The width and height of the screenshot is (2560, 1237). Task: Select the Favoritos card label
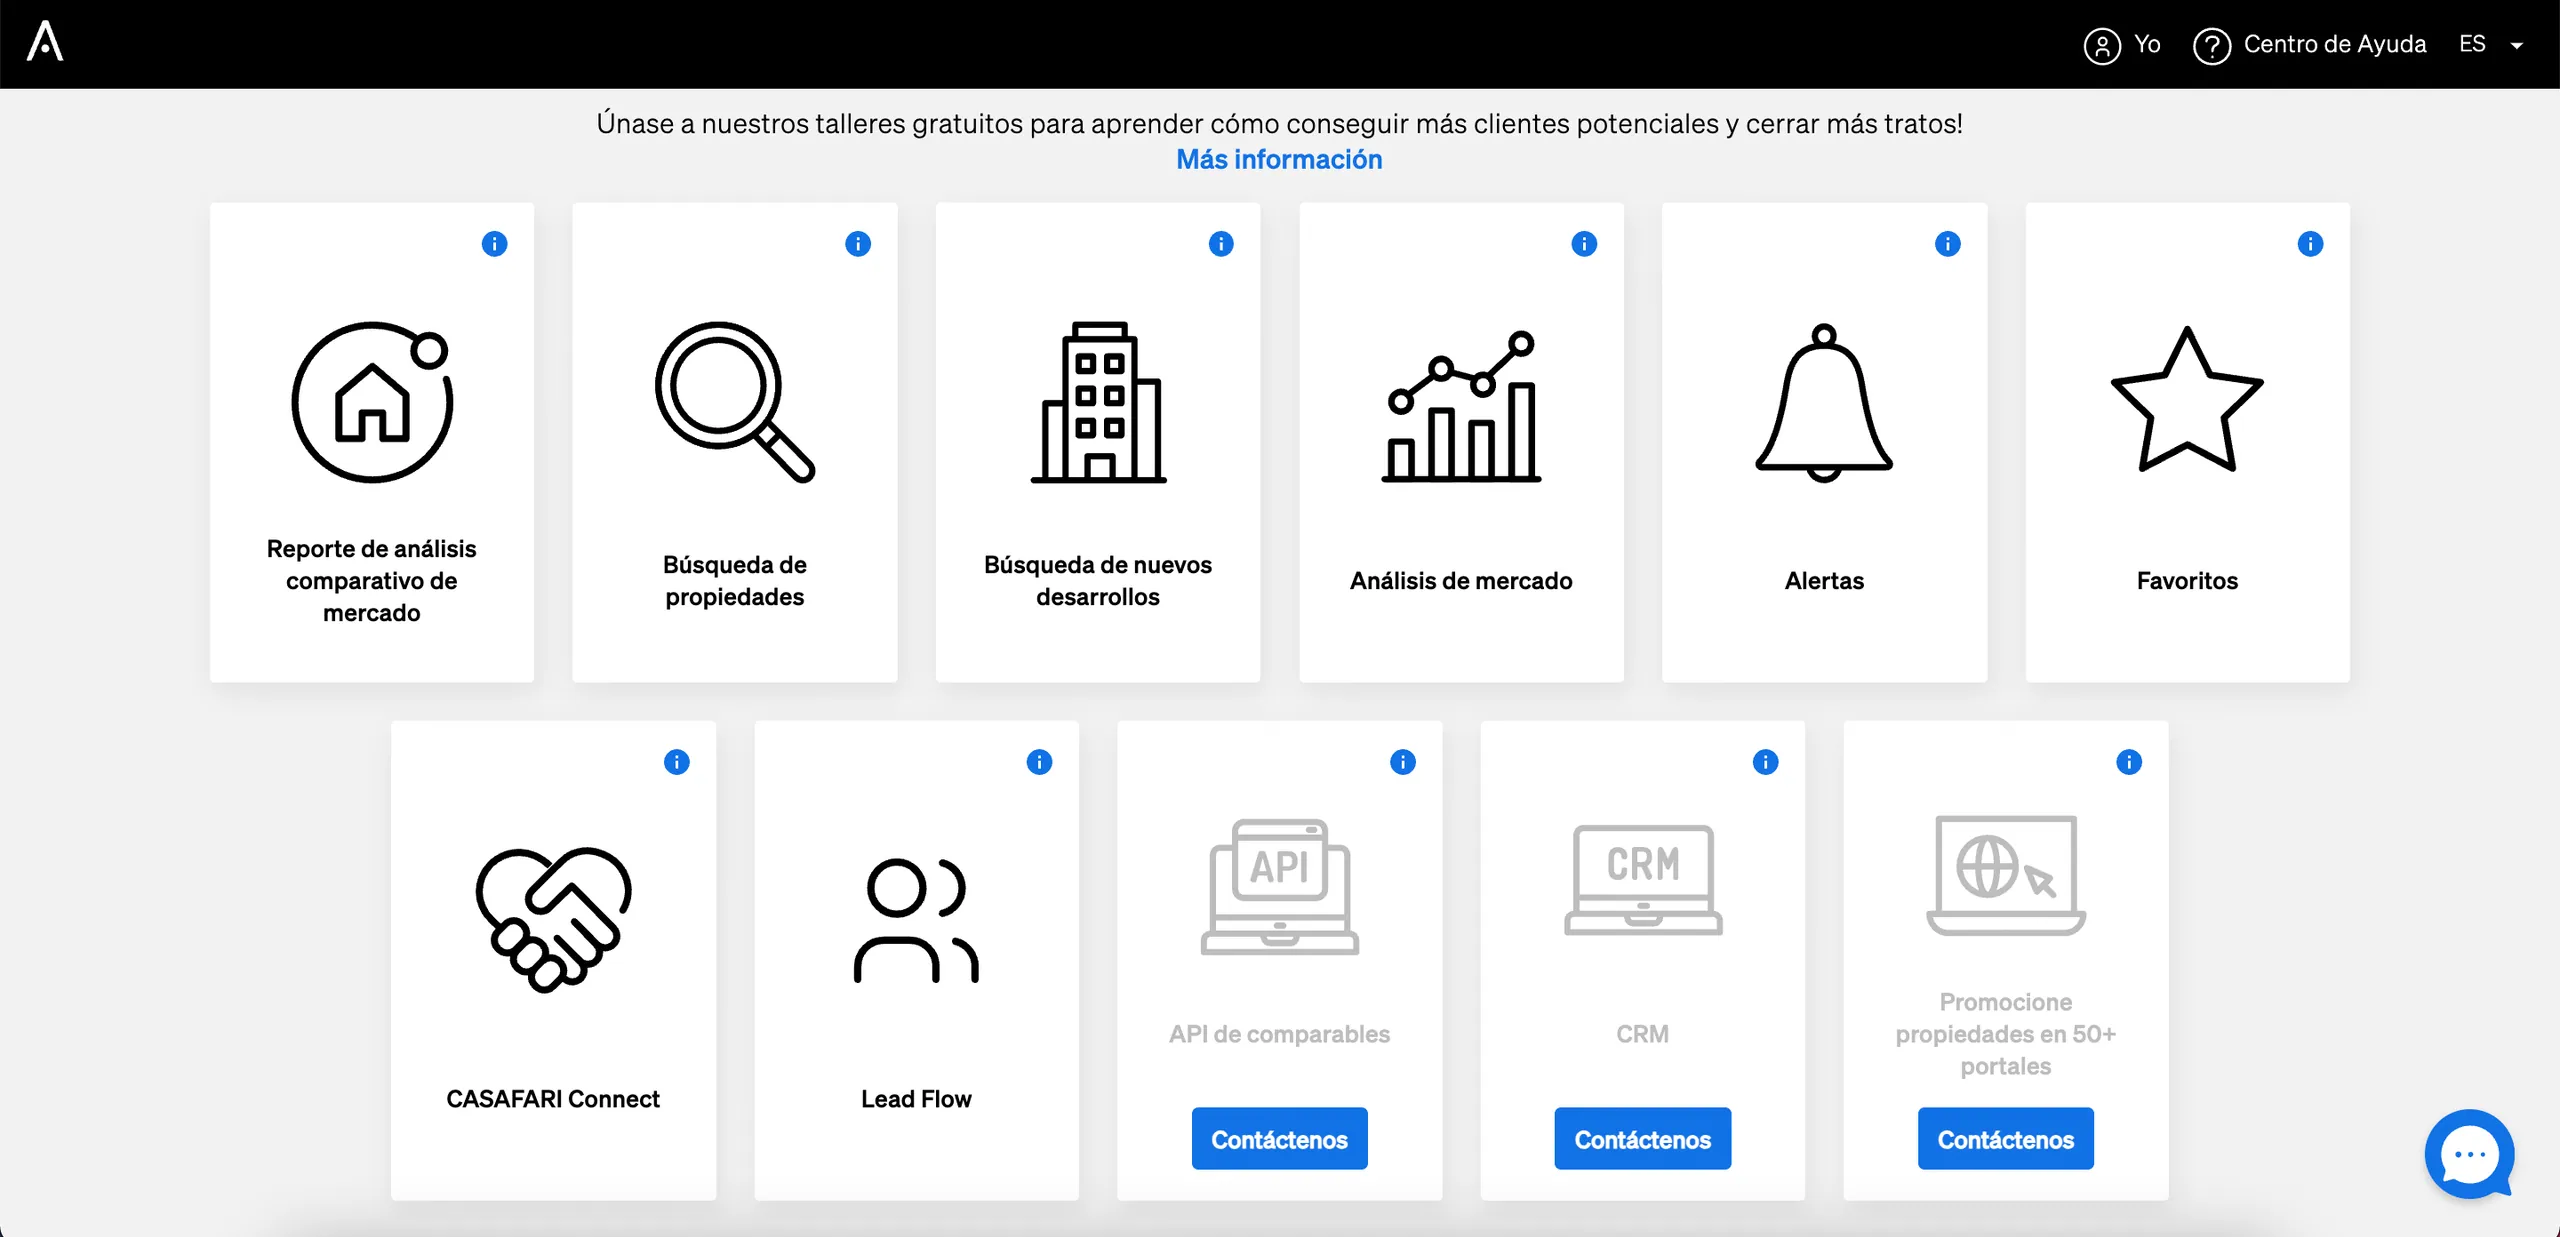click(2187, 581)
